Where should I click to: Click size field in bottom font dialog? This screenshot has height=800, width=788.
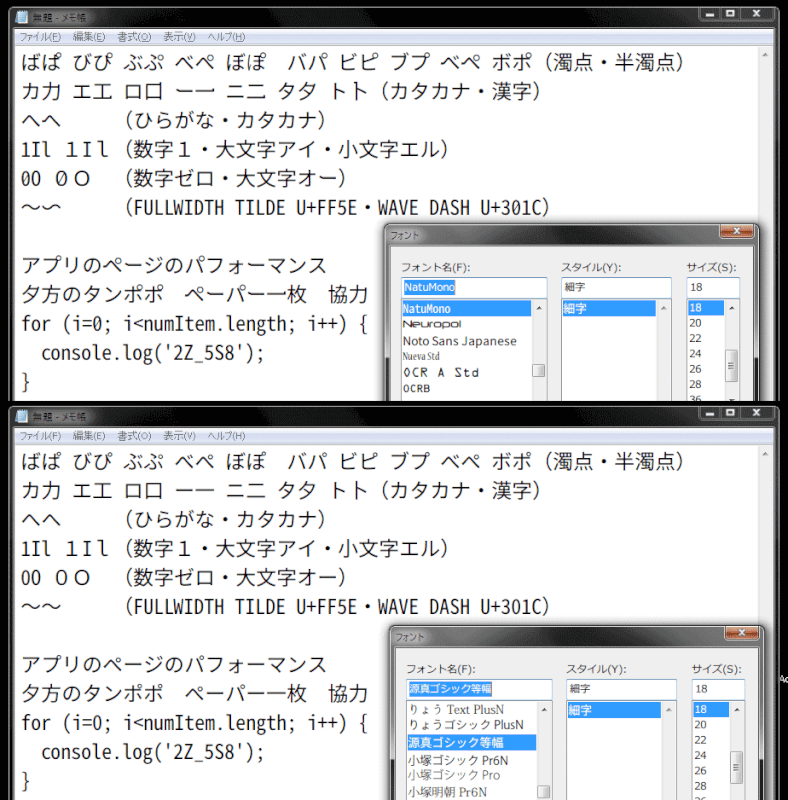[718, 689]
